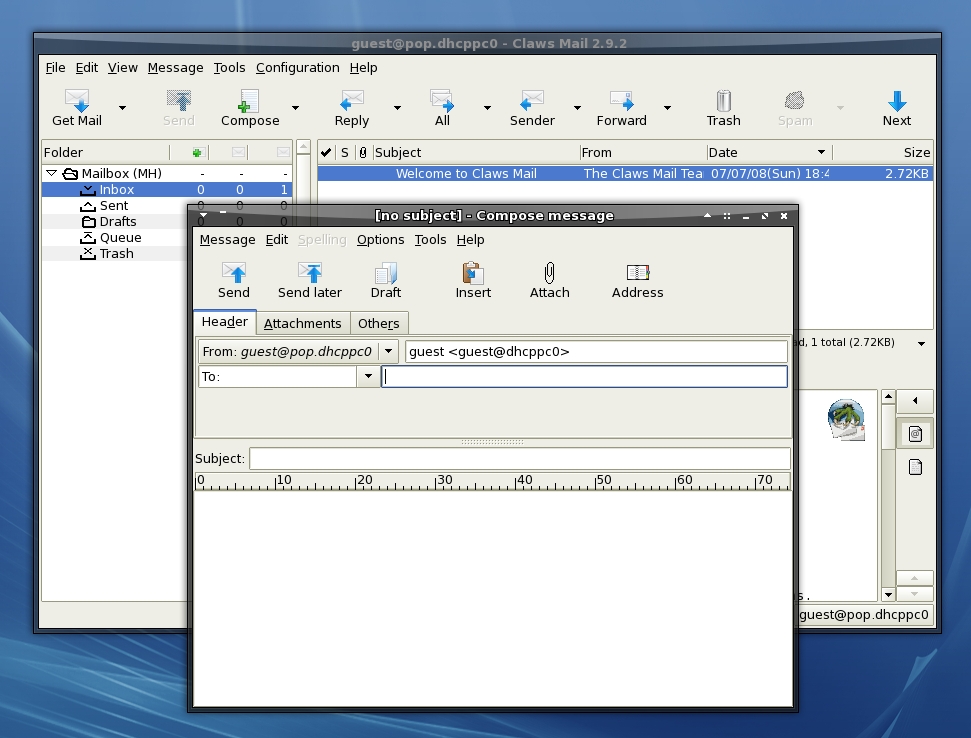
Task: Click the Attach paperclip icon
Action: 549,272
